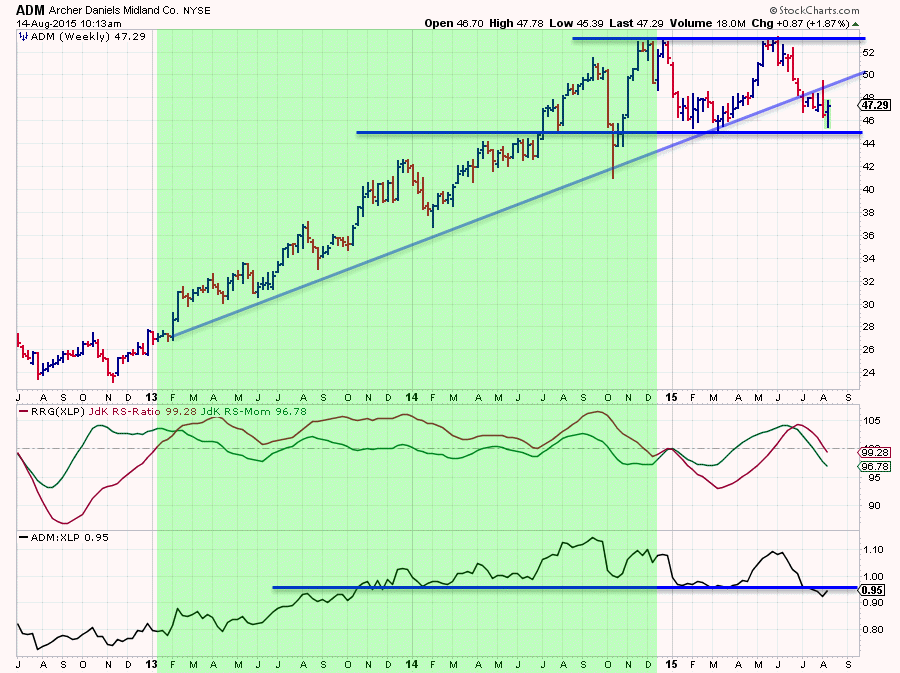Click the Open 46.70 value

click(455, 24)
